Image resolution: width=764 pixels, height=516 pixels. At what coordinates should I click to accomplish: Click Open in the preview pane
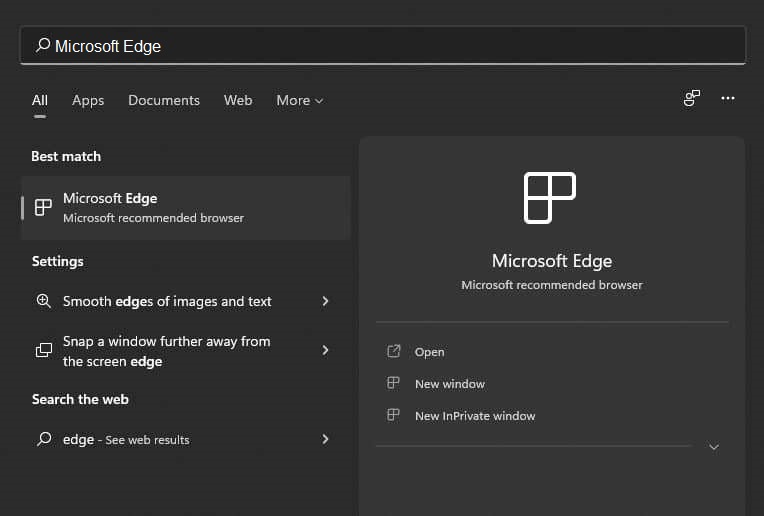pos(429,352)
